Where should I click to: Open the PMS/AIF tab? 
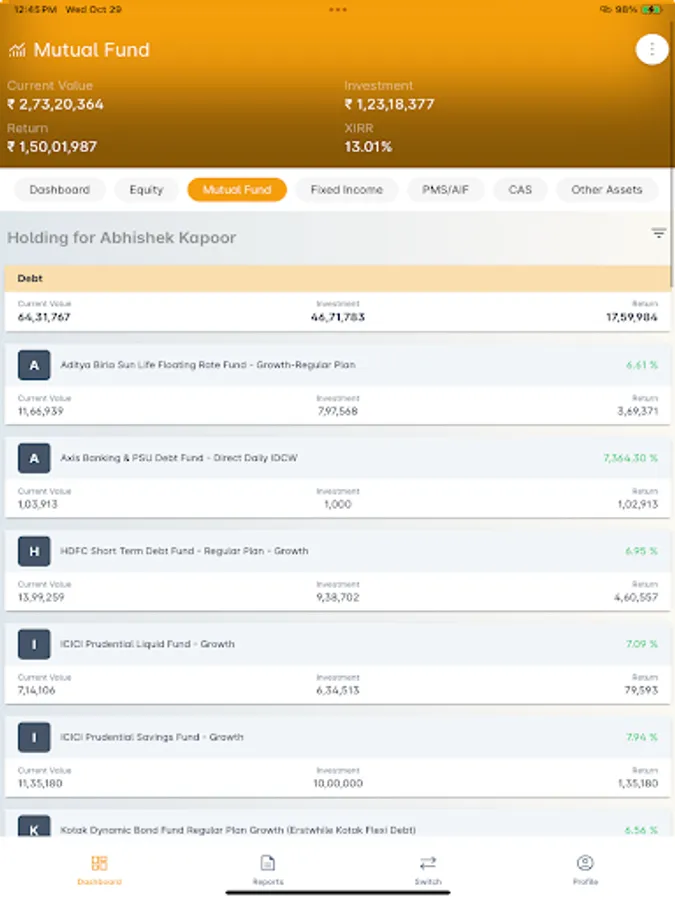(x=445, y=190)
